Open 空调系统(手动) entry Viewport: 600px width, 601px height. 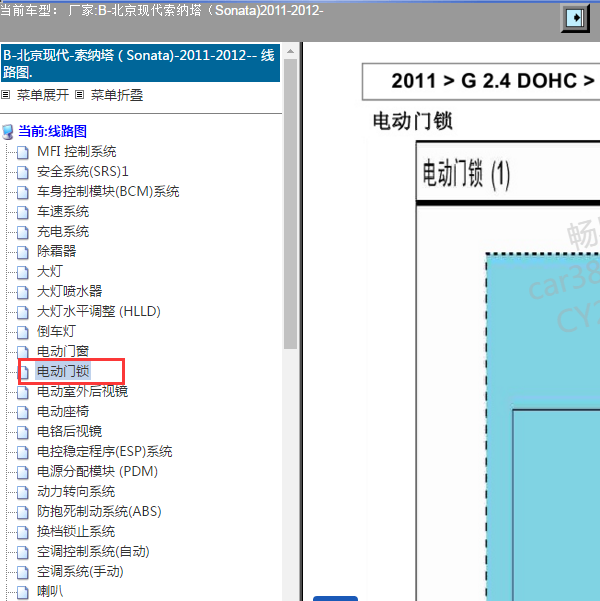(80, 571)
